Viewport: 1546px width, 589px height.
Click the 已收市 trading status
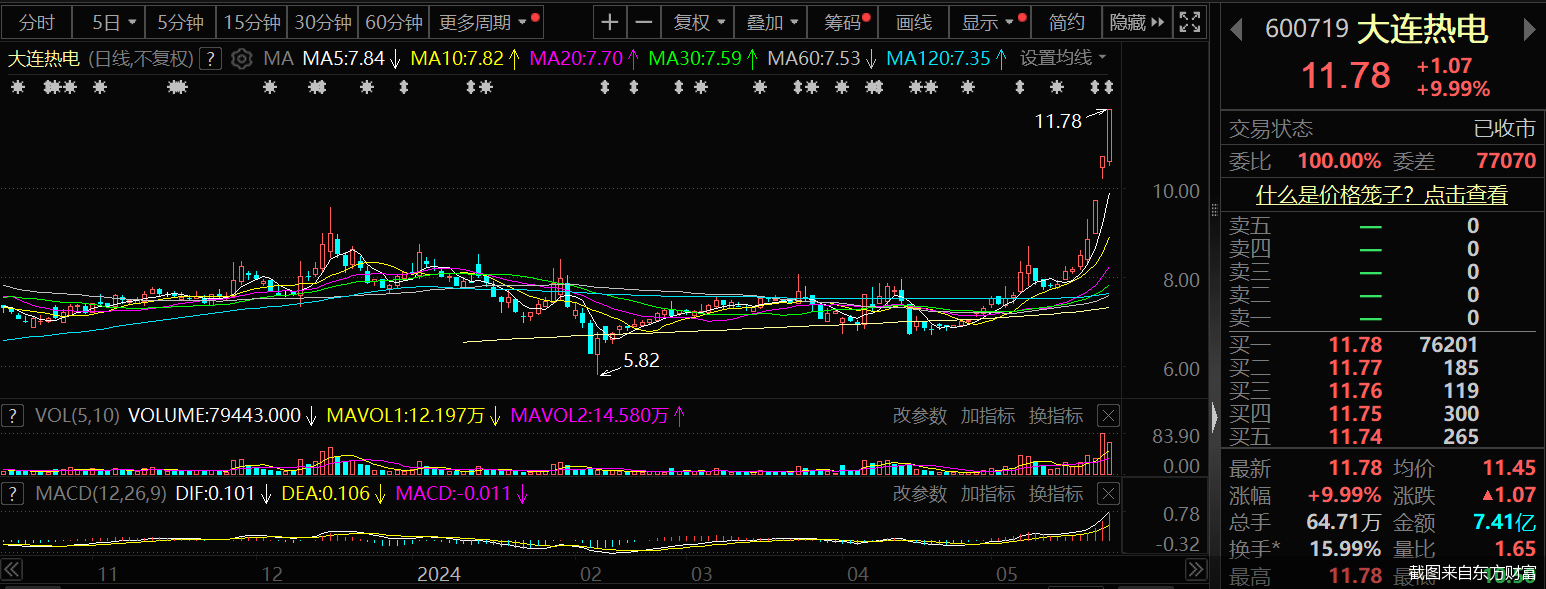1505,129
